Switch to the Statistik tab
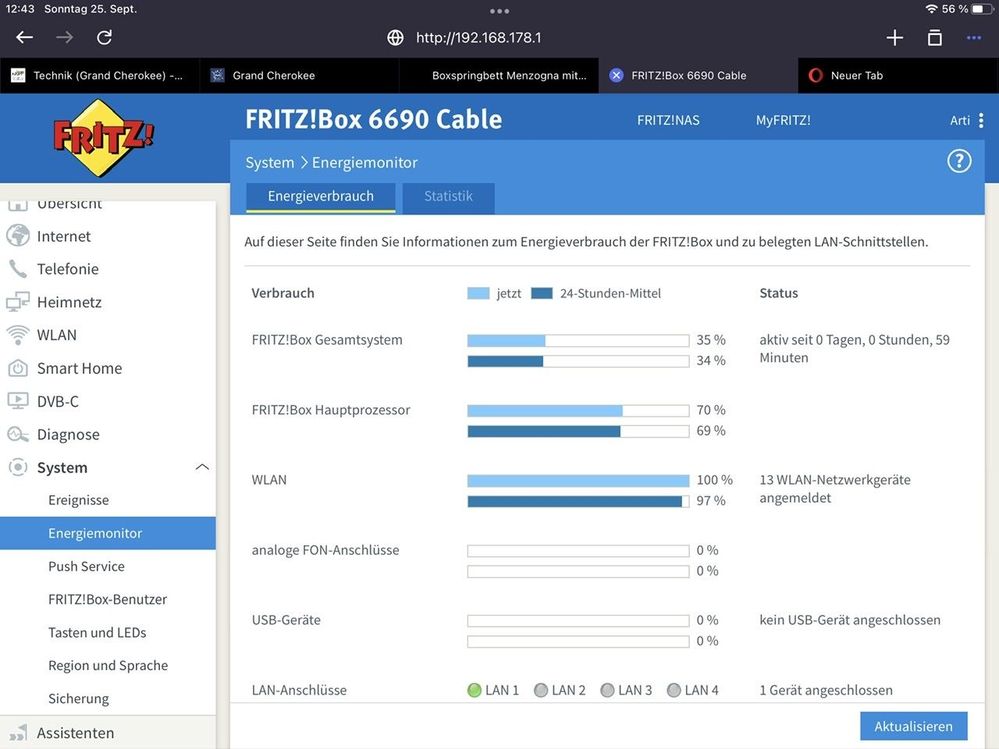 coord(448,197)
